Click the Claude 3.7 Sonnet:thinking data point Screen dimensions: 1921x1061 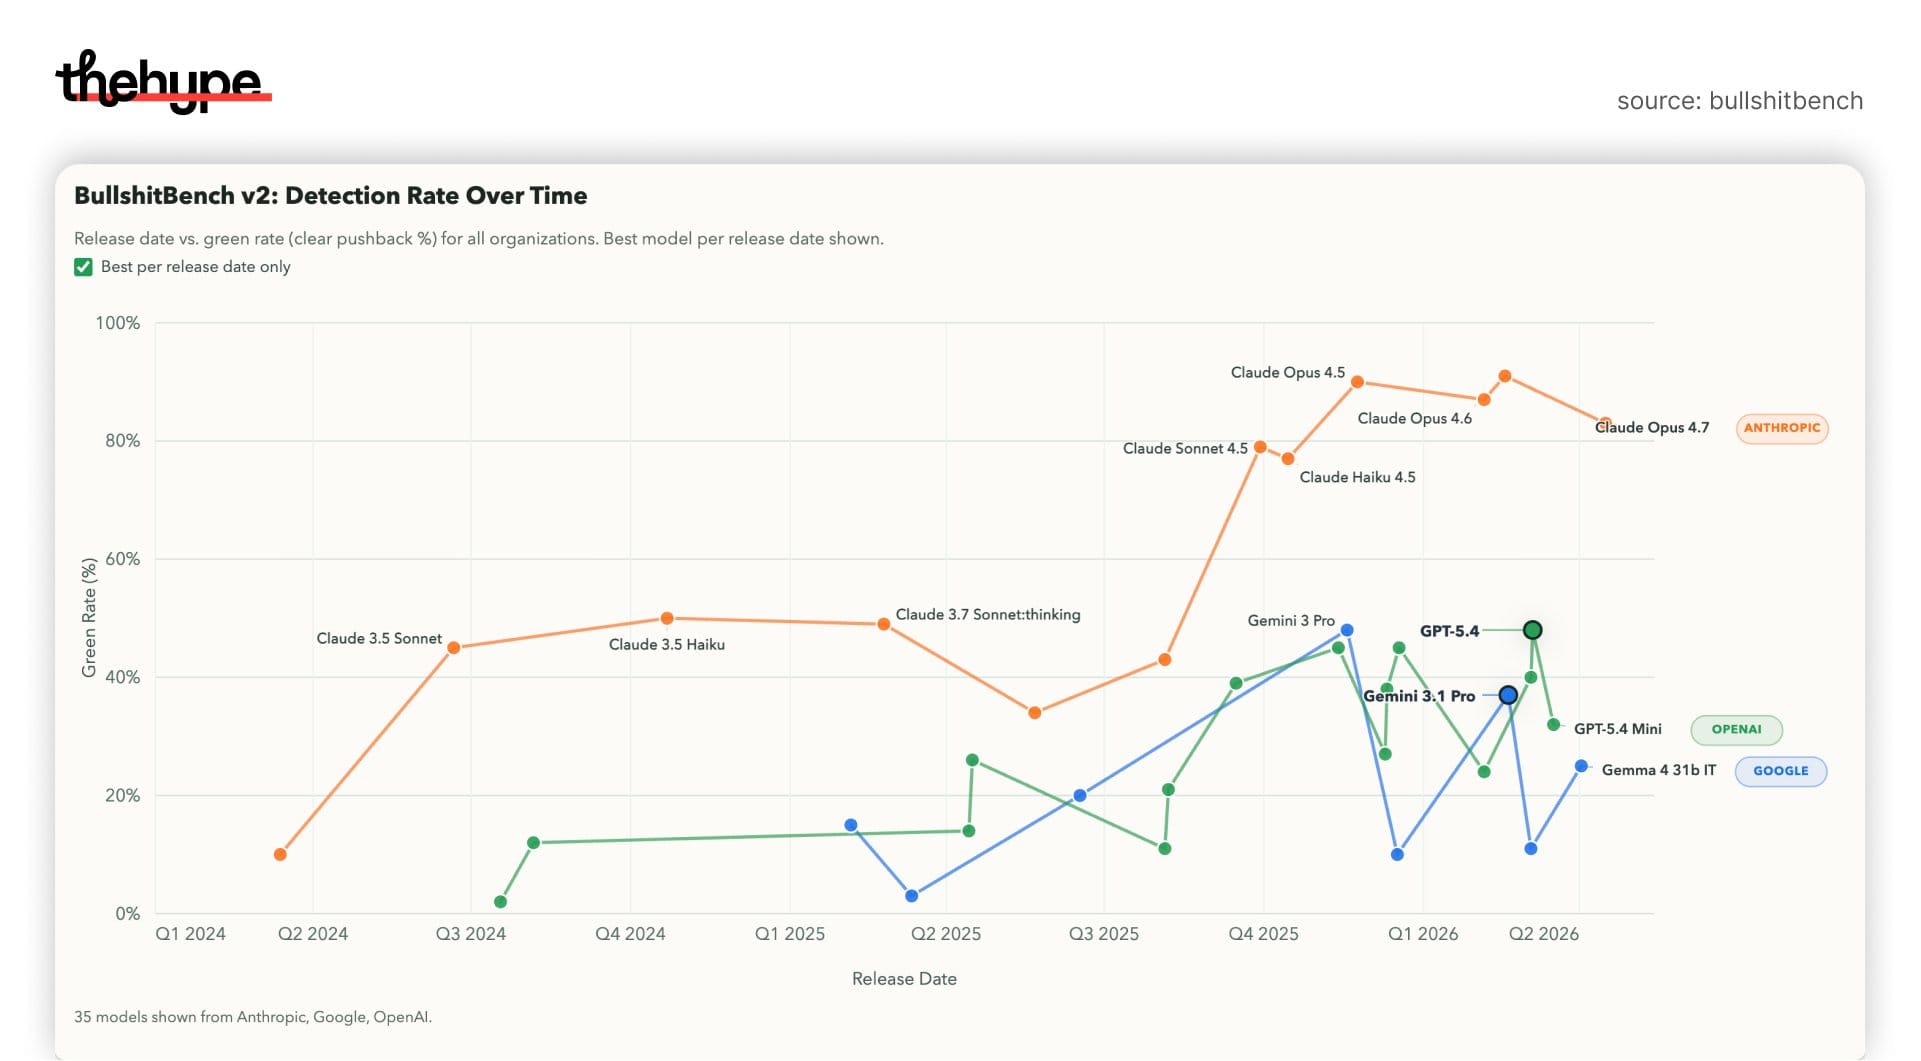(883, 624)
